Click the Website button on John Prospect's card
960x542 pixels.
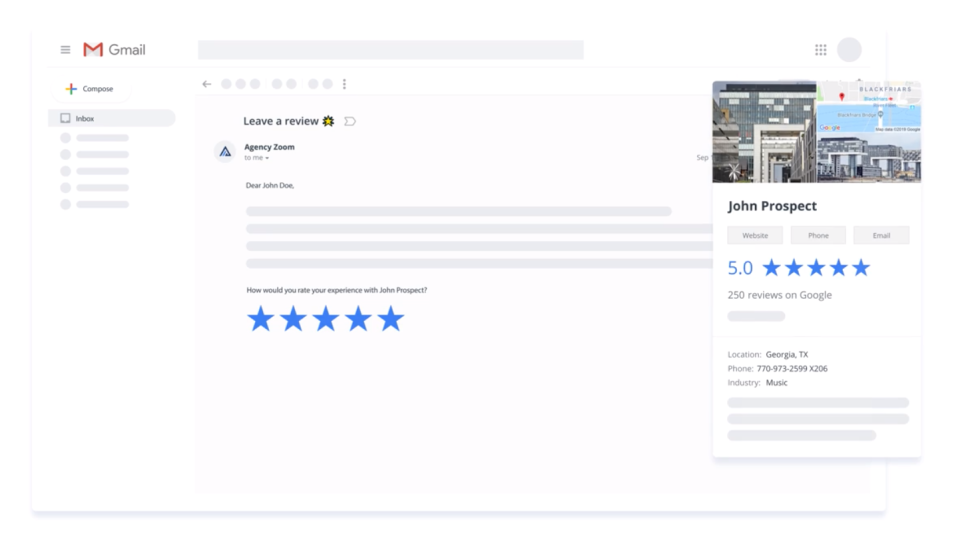click(755, 235)
